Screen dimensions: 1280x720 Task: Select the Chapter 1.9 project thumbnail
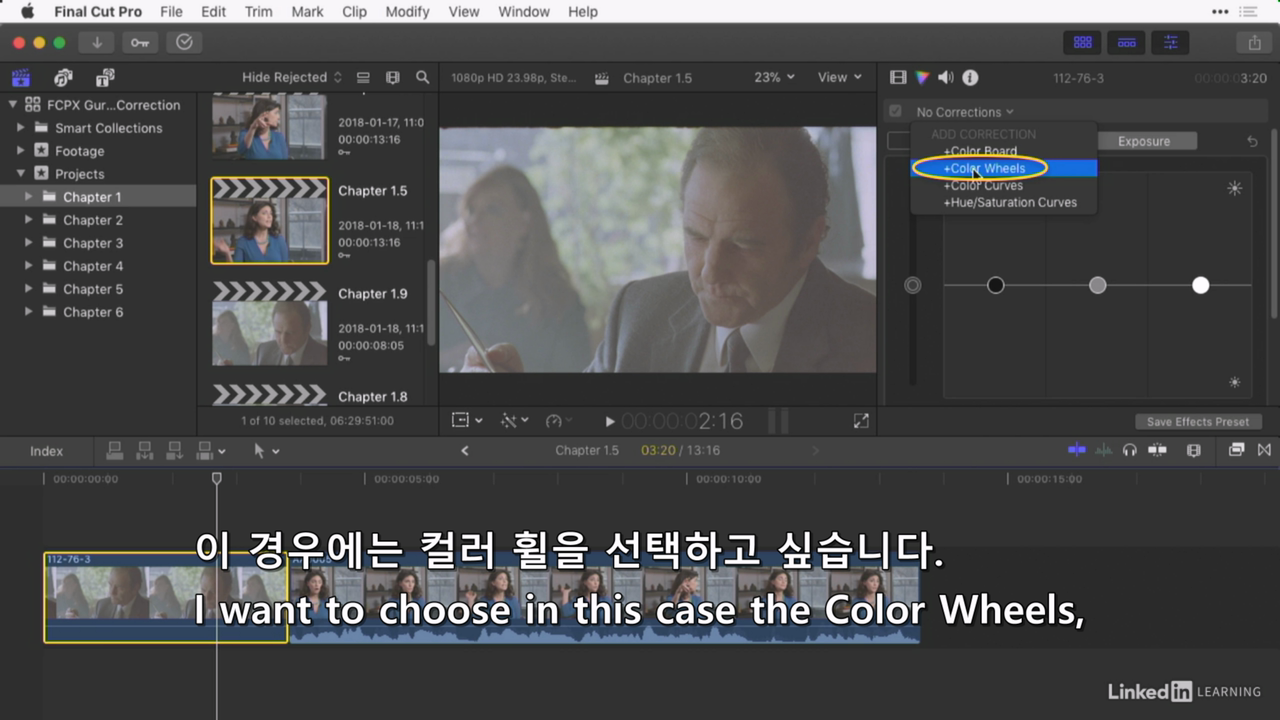(269, 324)
